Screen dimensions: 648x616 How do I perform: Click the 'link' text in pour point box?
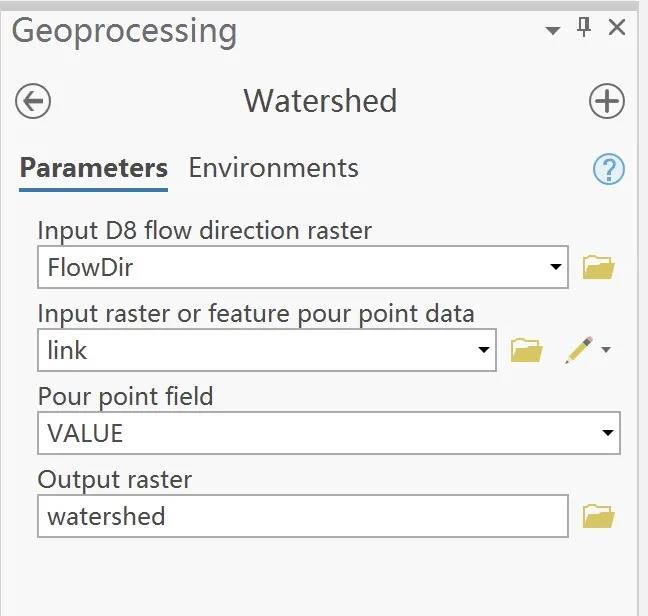(67, 350)
